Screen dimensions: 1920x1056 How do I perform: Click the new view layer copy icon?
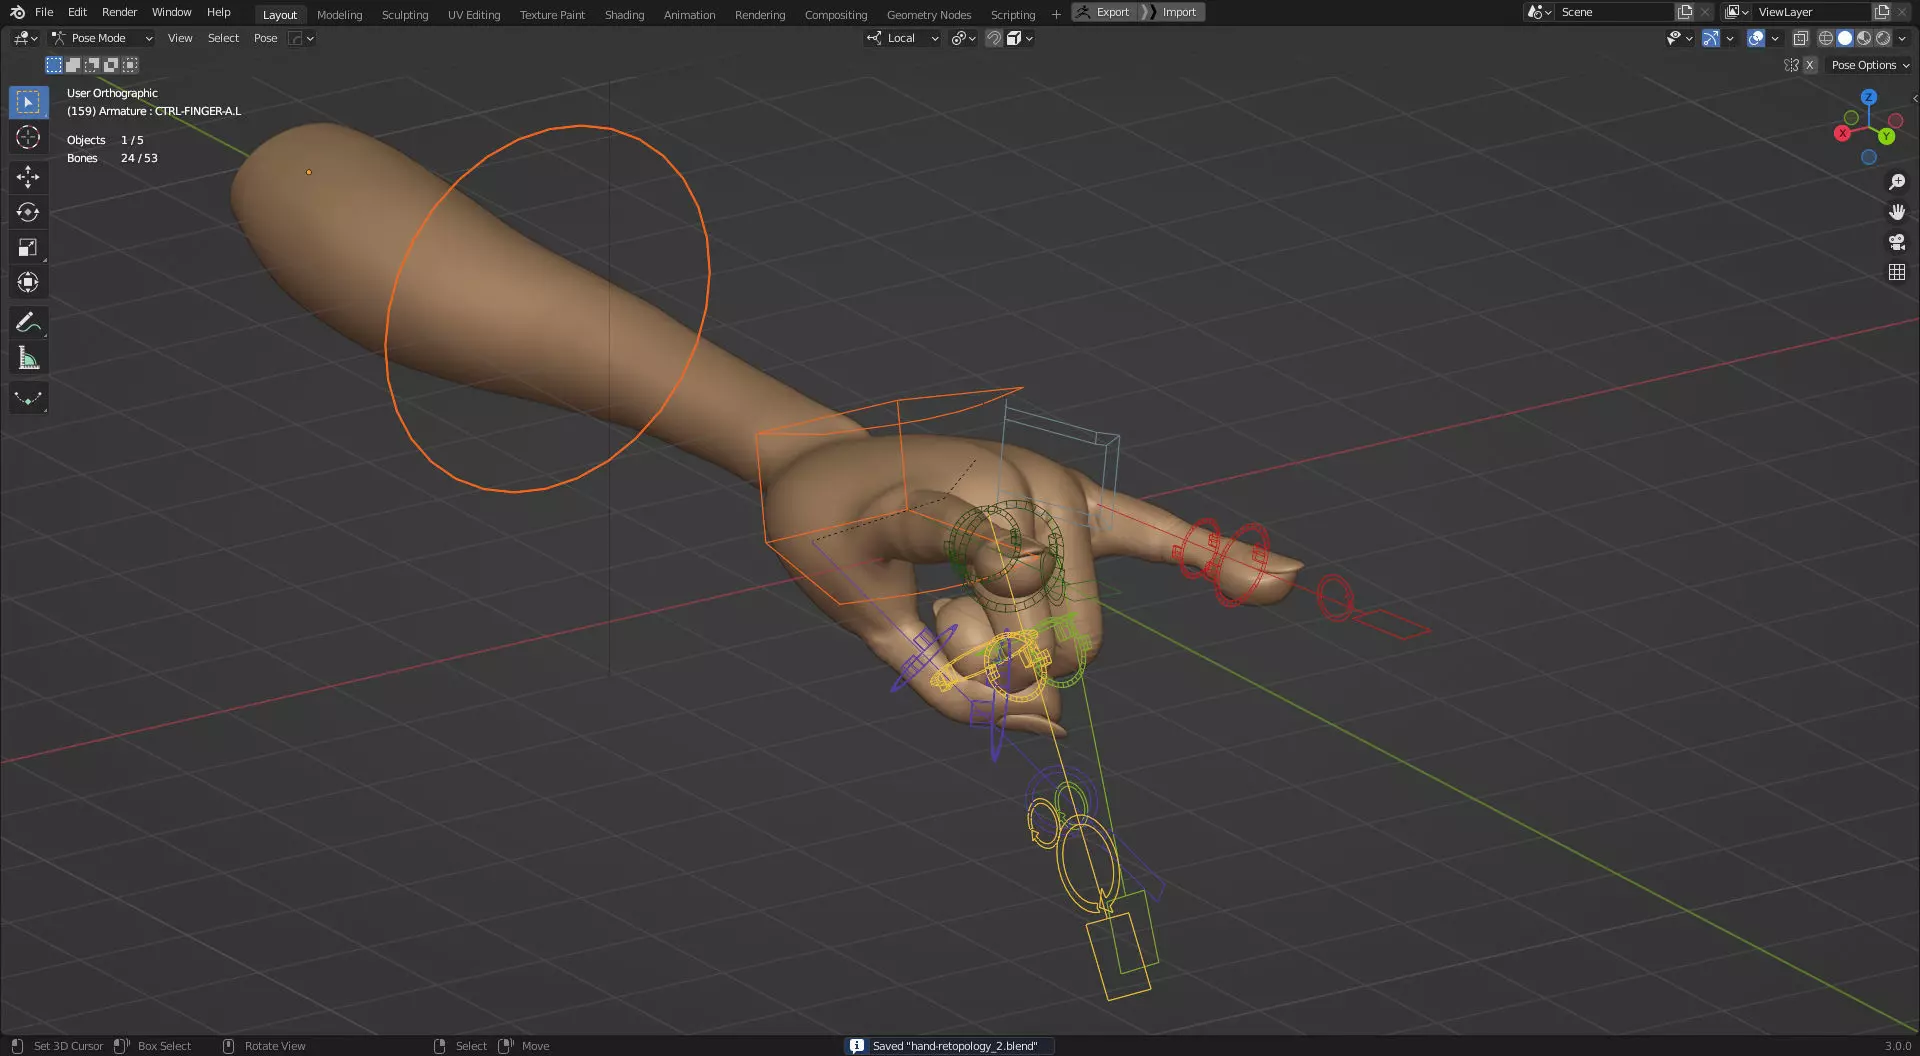(1882, 12)
